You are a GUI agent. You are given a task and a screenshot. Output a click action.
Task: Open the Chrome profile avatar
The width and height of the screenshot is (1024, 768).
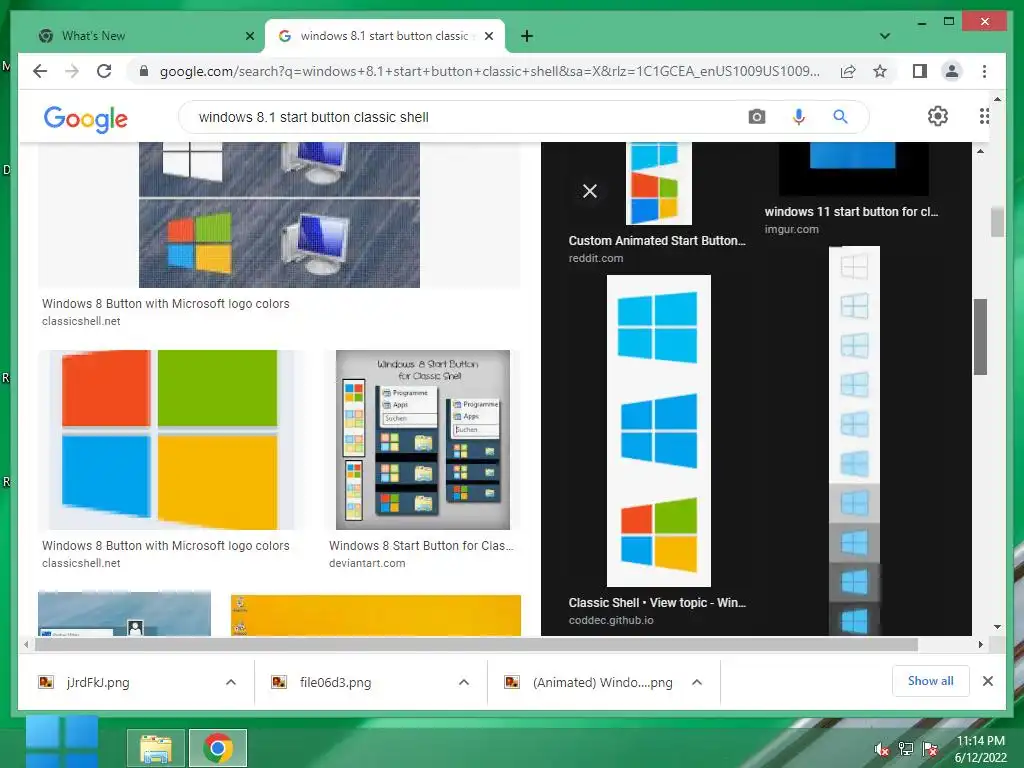952,71
